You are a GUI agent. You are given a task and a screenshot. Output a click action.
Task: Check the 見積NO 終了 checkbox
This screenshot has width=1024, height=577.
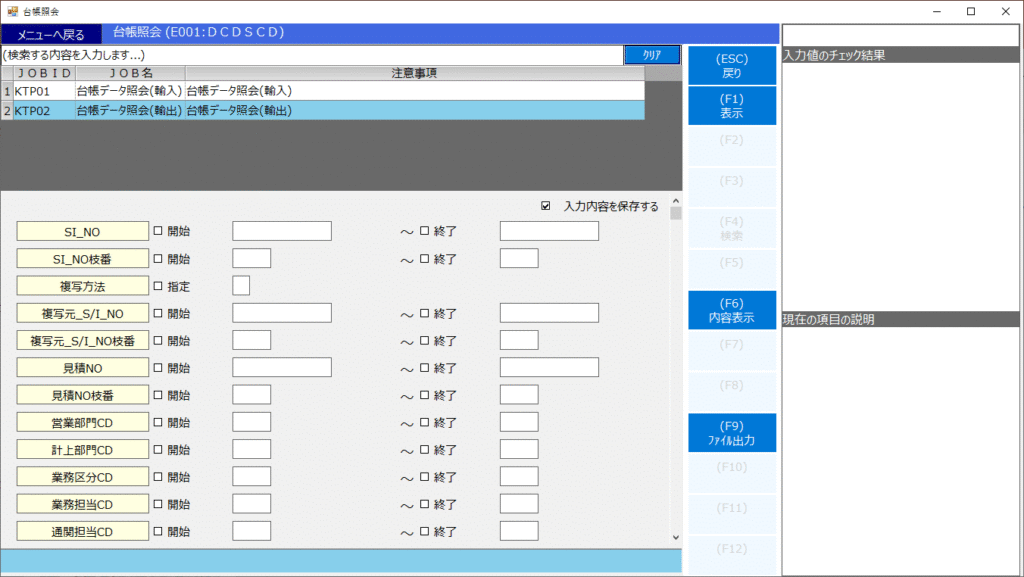pos(424,368)
